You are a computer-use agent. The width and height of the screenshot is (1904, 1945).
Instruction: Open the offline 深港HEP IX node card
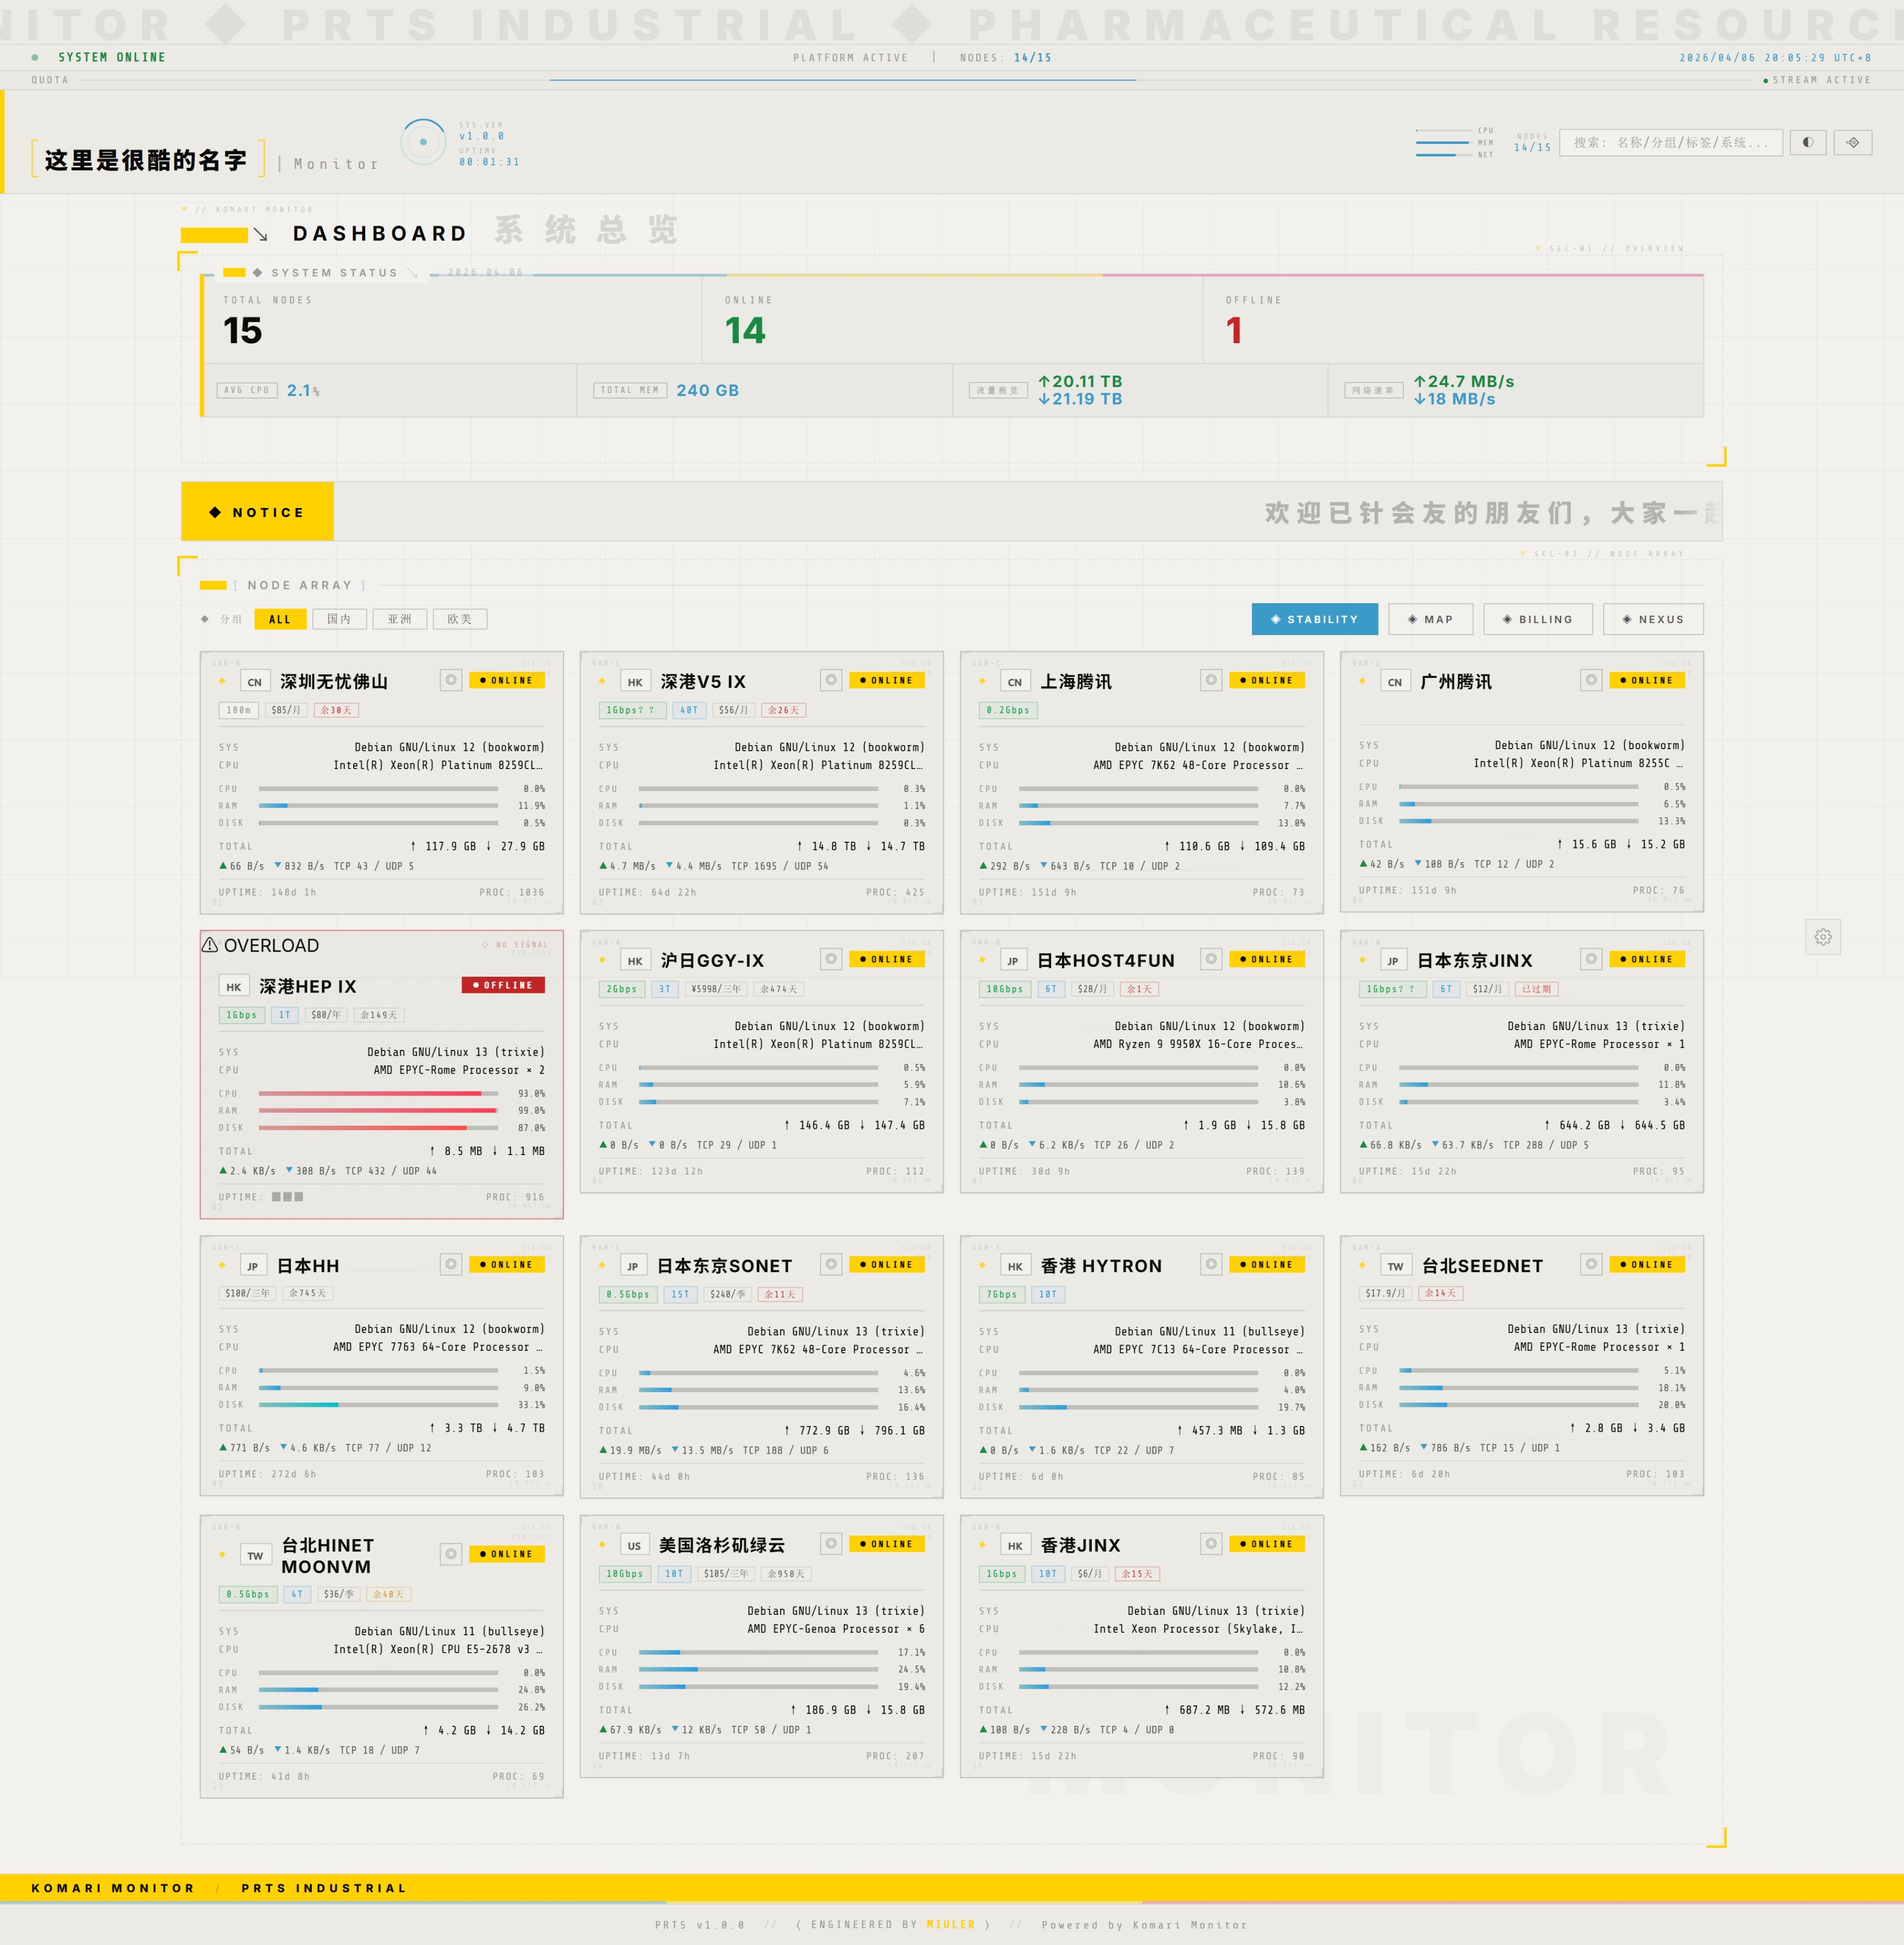(x=307, y=986)
